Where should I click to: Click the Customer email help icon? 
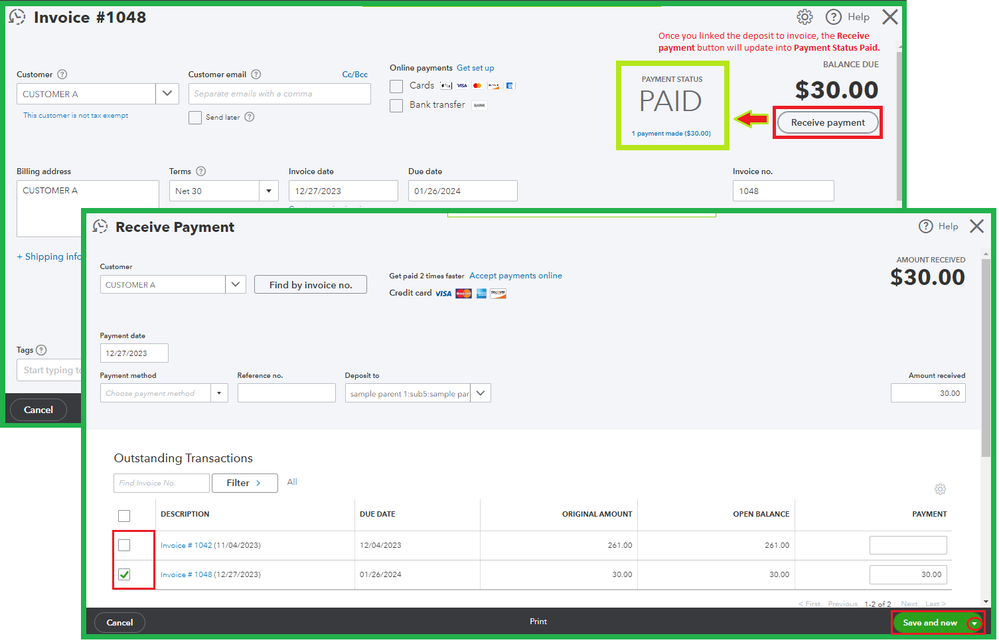click(x=256, y=75)
